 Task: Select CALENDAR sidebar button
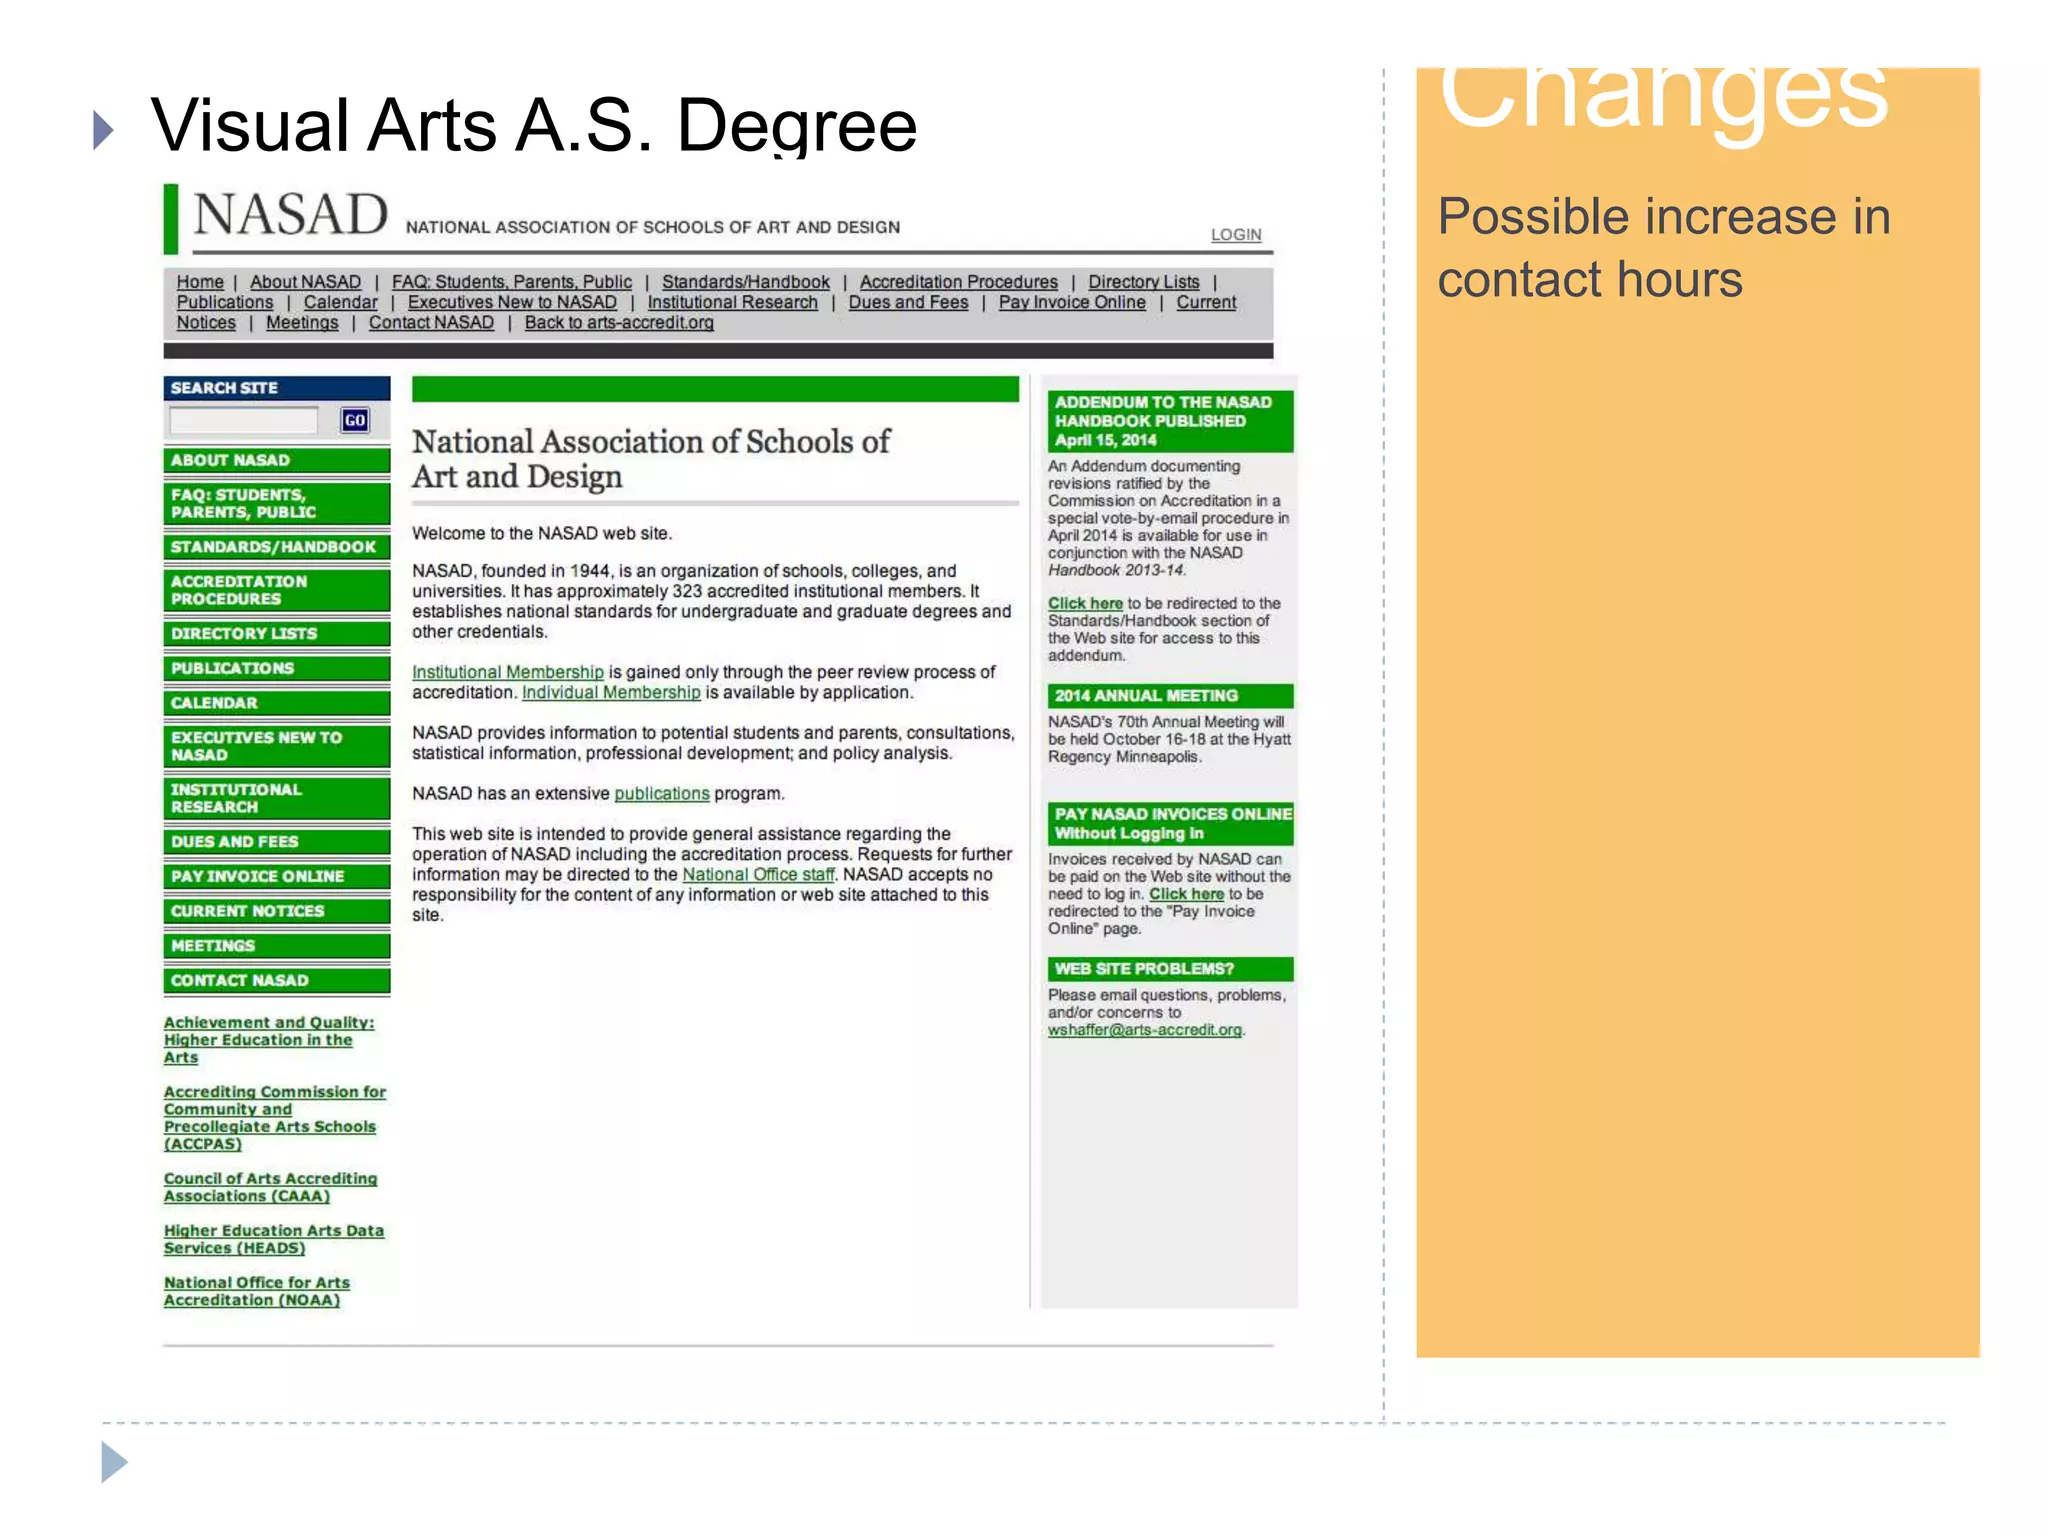[277, 703]
